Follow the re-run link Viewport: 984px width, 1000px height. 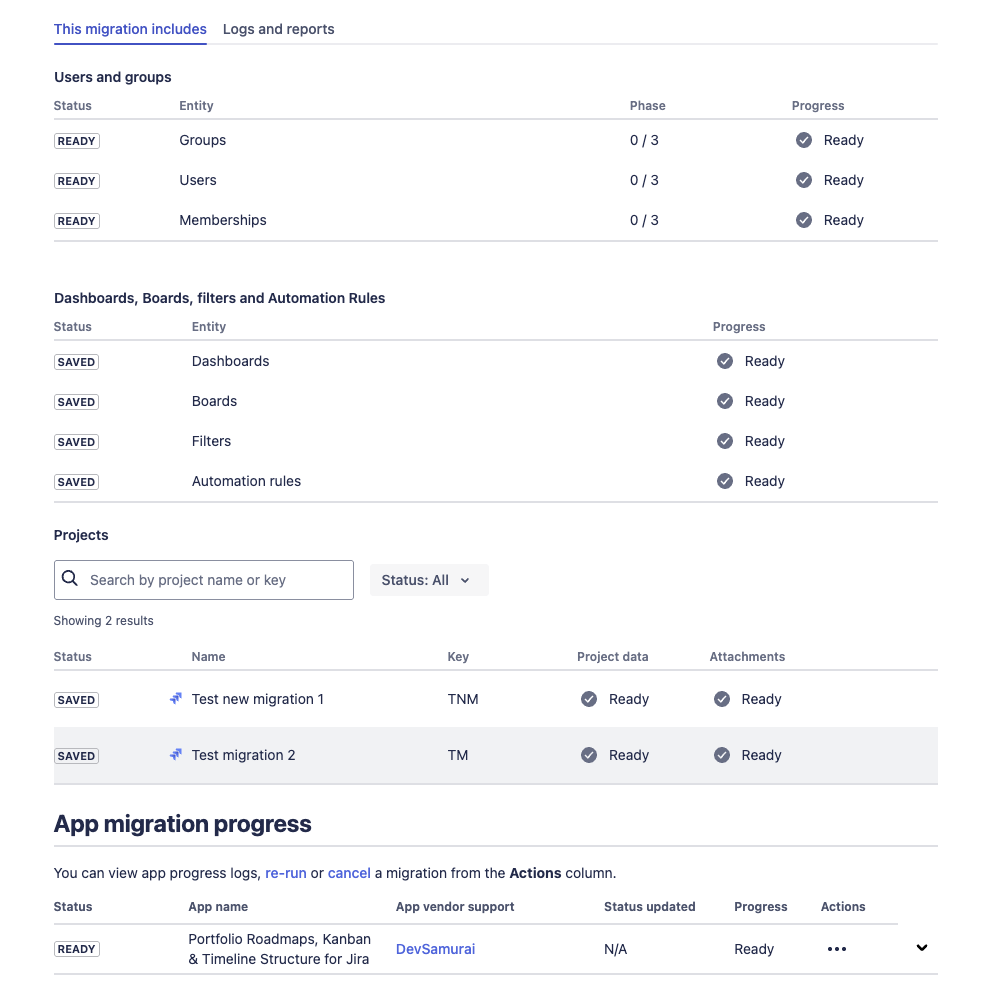[x=286, y=873]
